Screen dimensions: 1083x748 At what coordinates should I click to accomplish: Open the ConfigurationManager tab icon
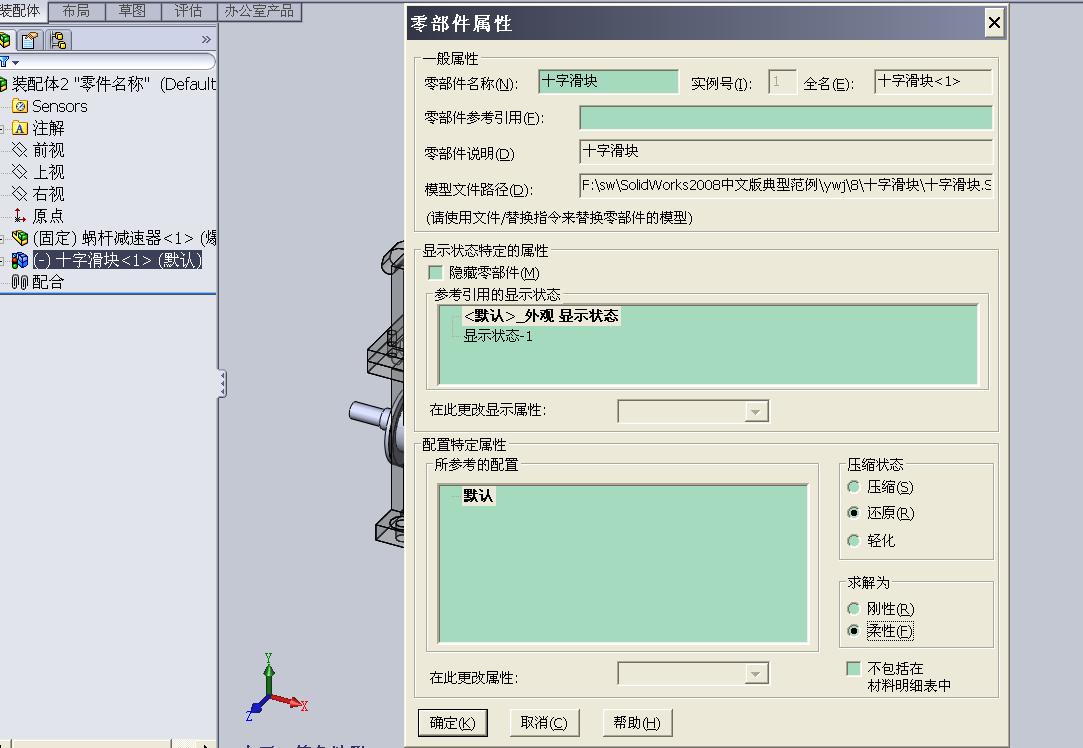(x=59, y=40)
